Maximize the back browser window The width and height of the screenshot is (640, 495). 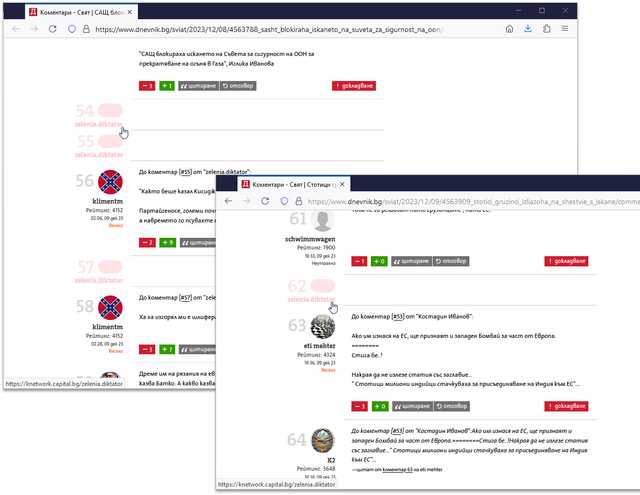pyautogui.click(x=542, y=11)
